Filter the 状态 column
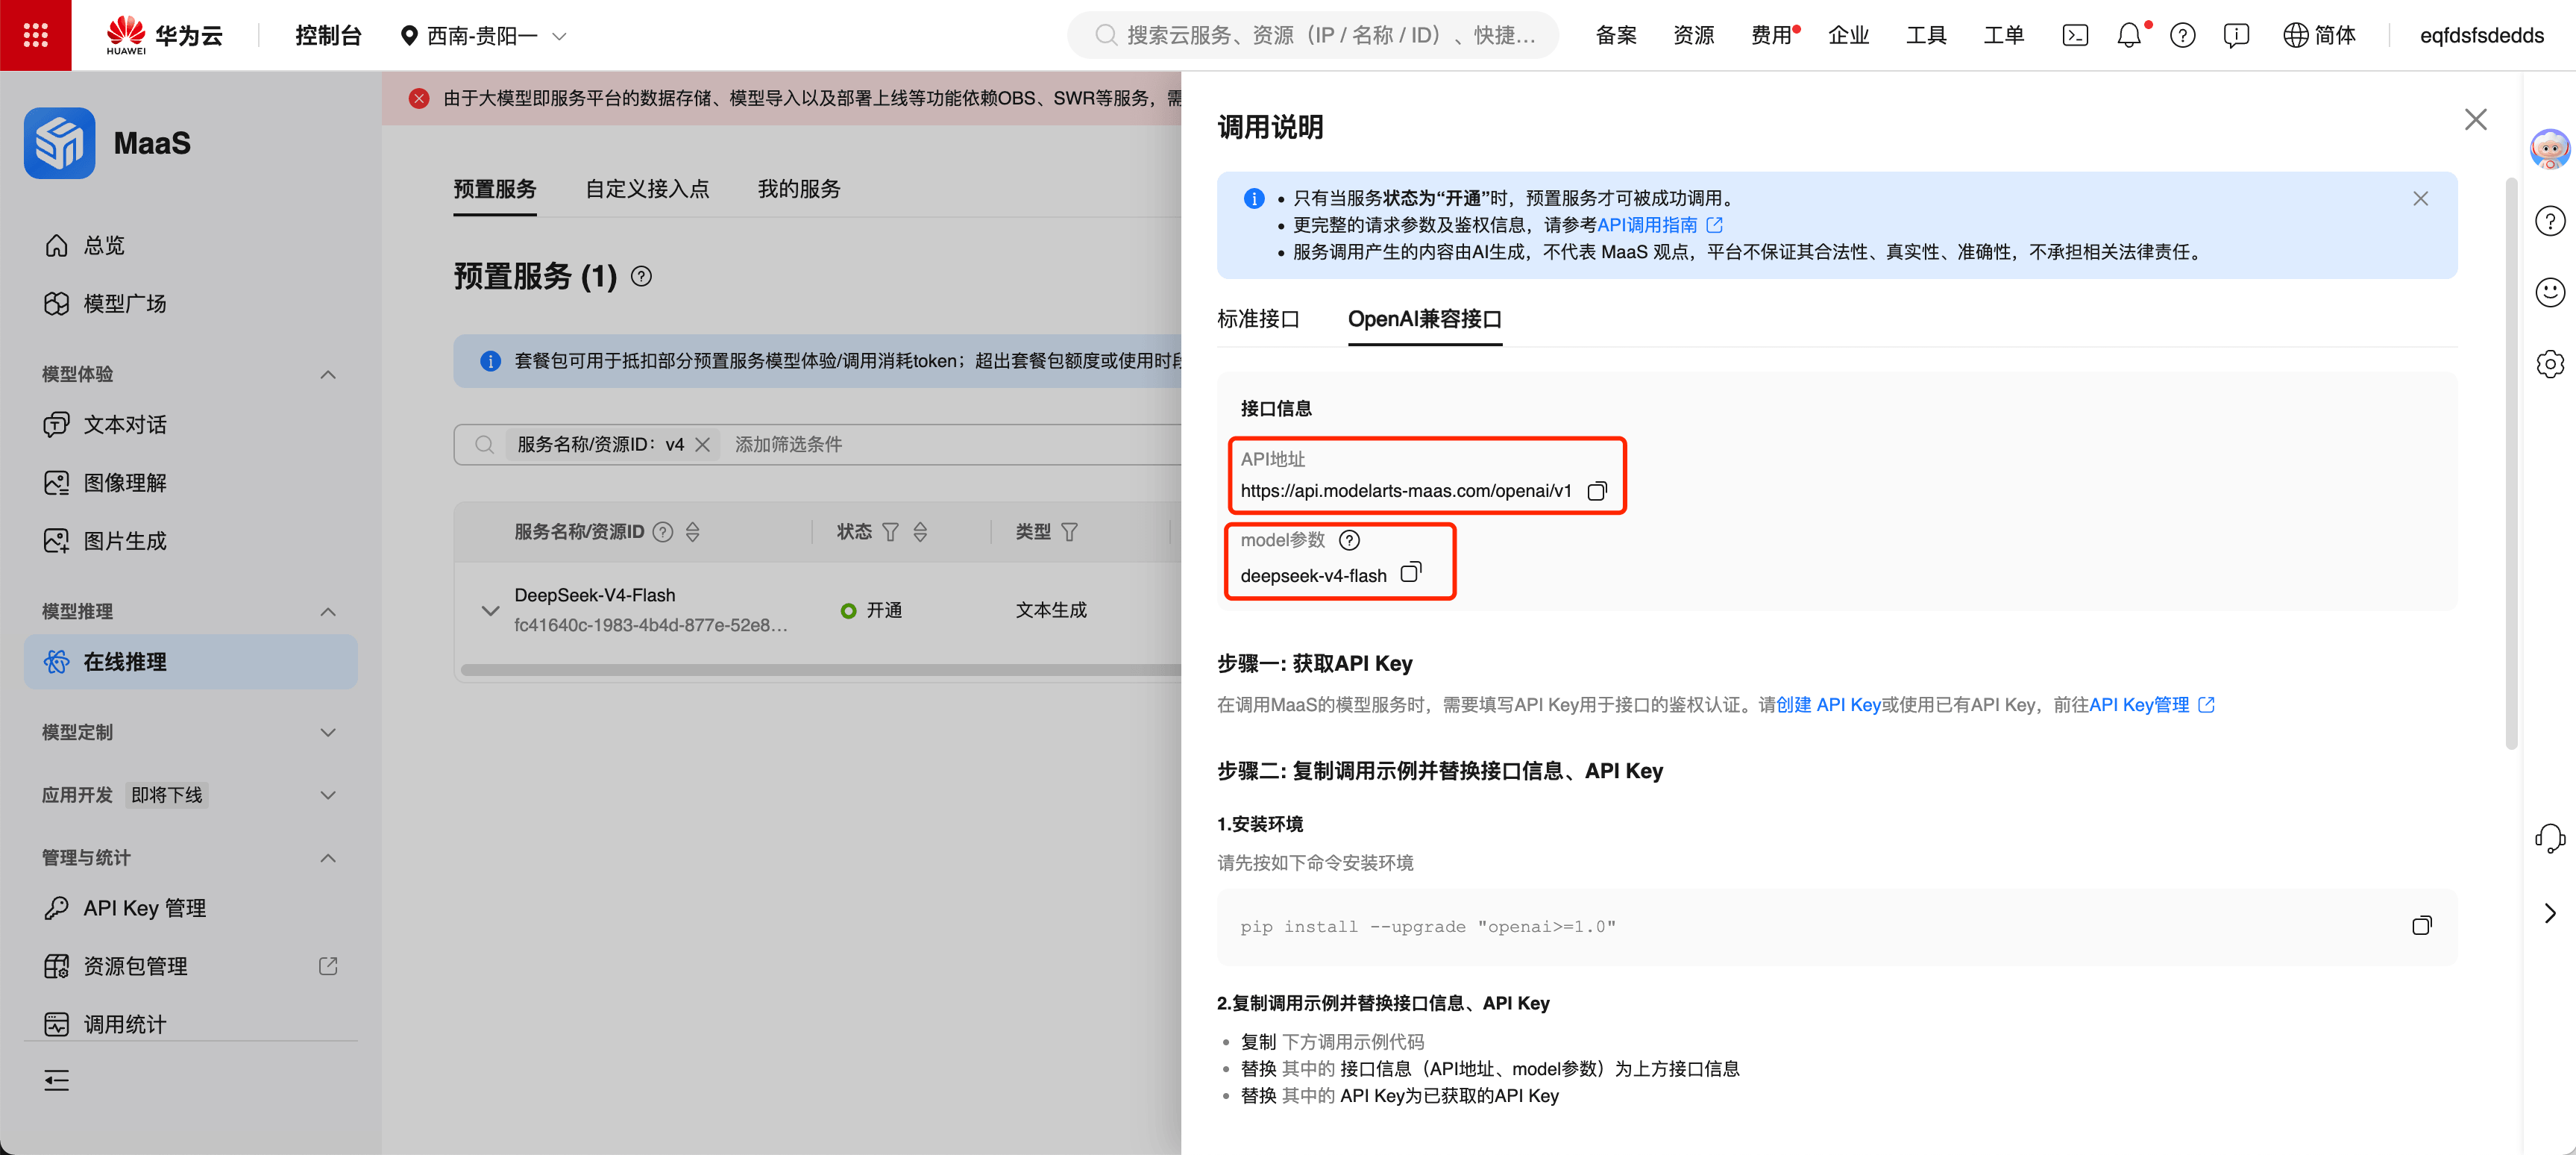Image resolution: width=2576 pixels, height=1155 pixels. click(890, 532)
